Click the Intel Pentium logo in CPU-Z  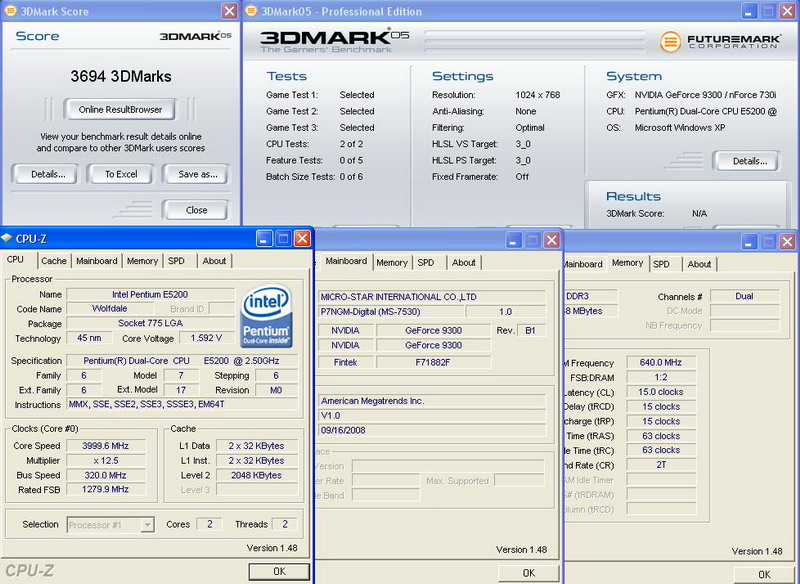coord(266,316)
